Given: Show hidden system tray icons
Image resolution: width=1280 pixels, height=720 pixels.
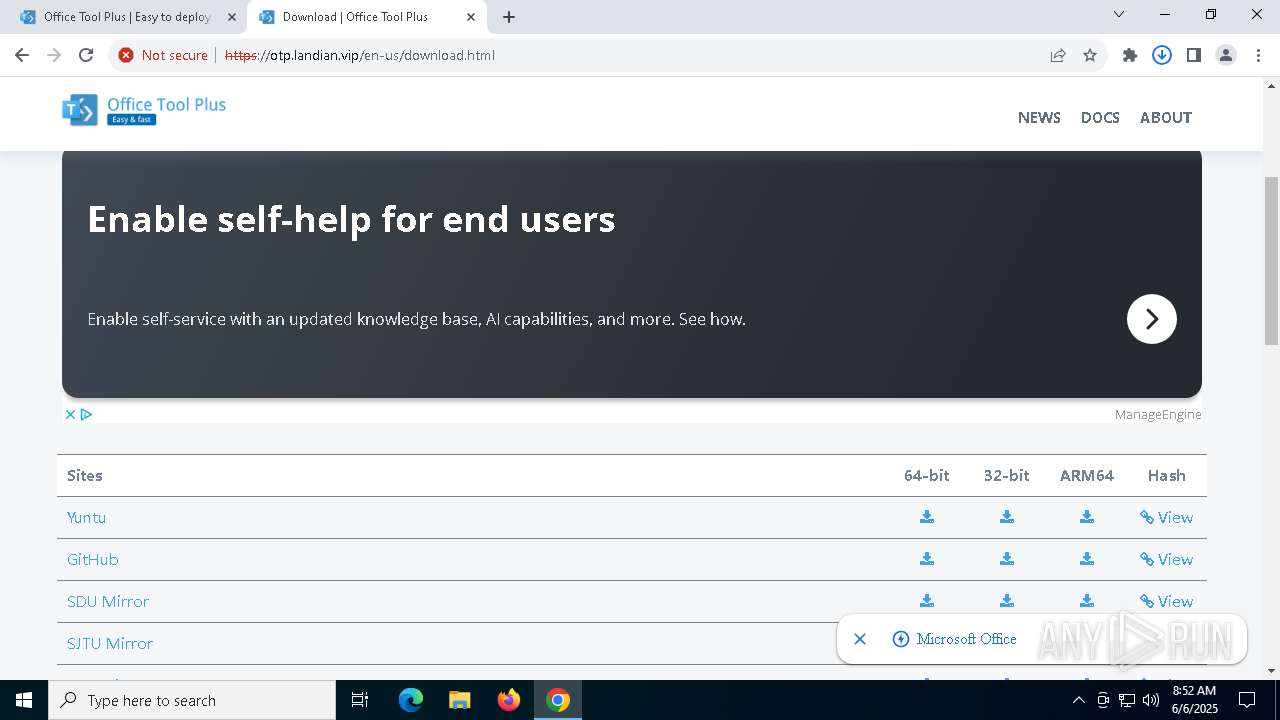Looking at the screenshot, I should [1078, 700].
